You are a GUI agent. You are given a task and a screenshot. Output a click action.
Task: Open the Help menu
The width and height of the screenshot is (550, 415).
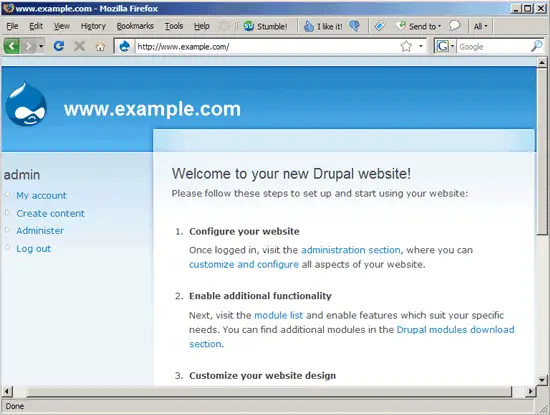(202, 26)
